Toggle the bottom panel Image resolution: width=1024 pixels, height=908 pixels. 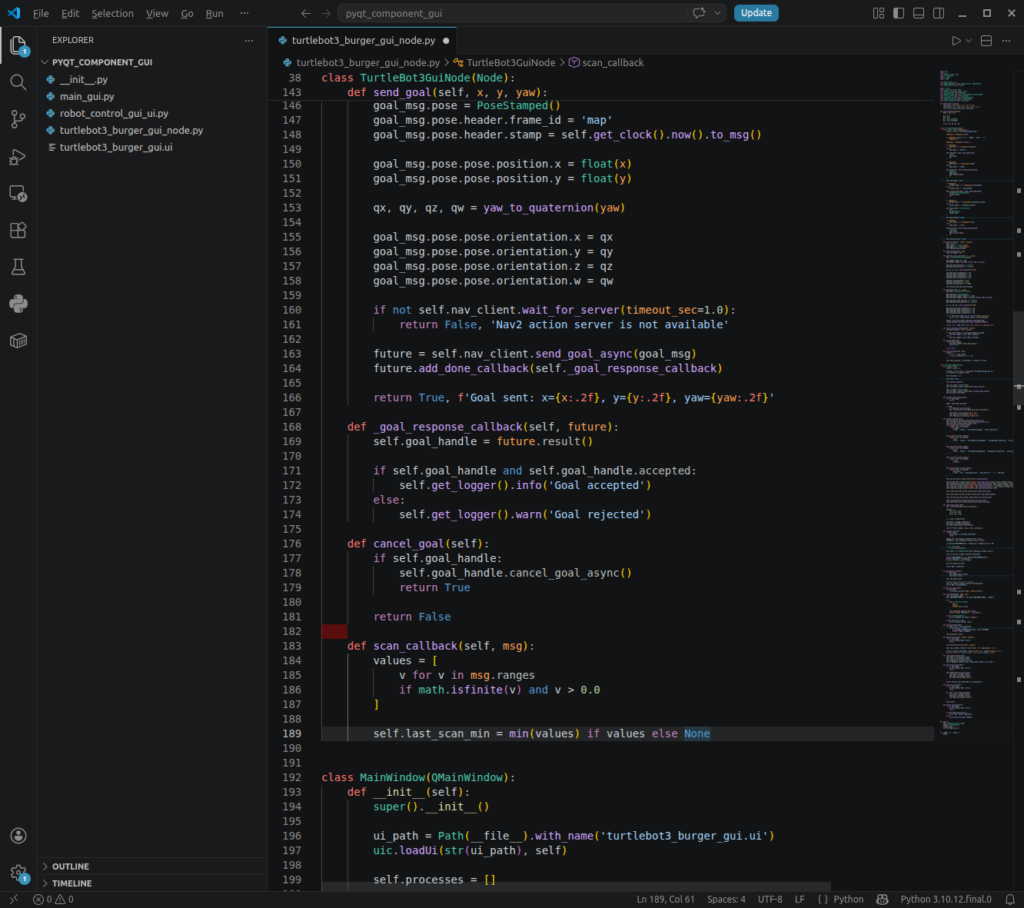919,13
